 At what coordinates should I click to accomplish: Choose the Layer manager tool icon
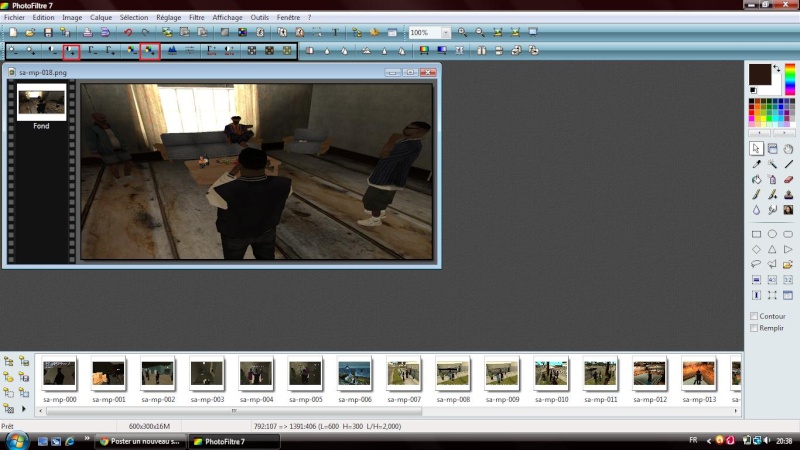pos(772,149)
